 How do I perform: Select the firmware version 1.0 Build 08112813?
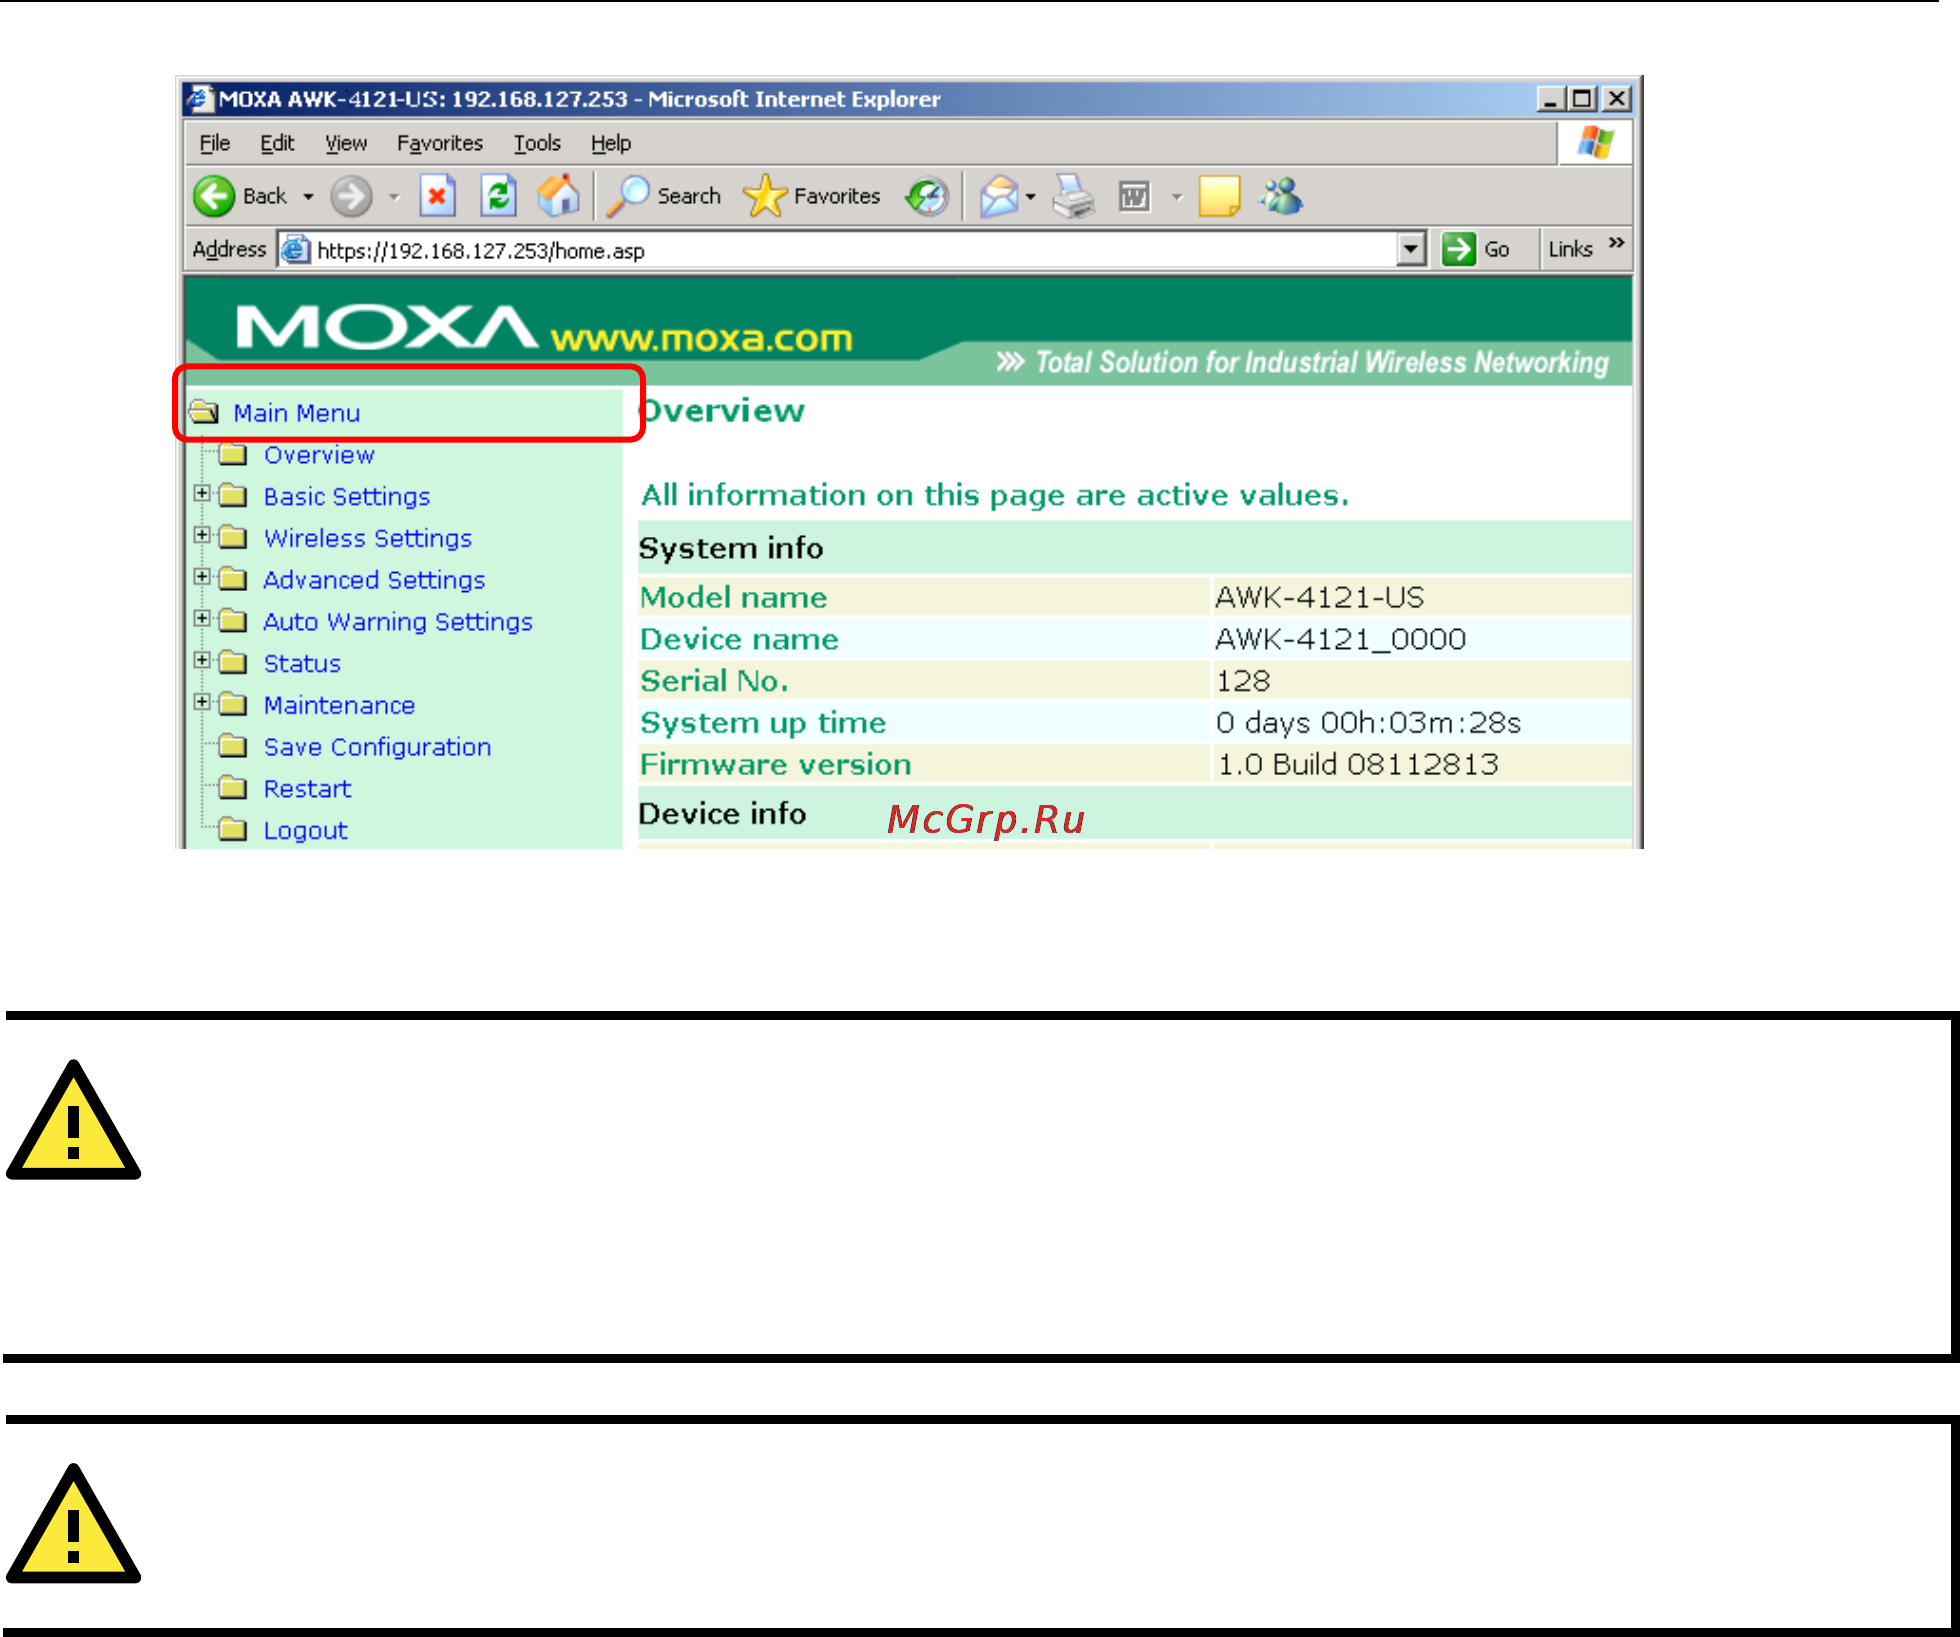click(1357, 764)
